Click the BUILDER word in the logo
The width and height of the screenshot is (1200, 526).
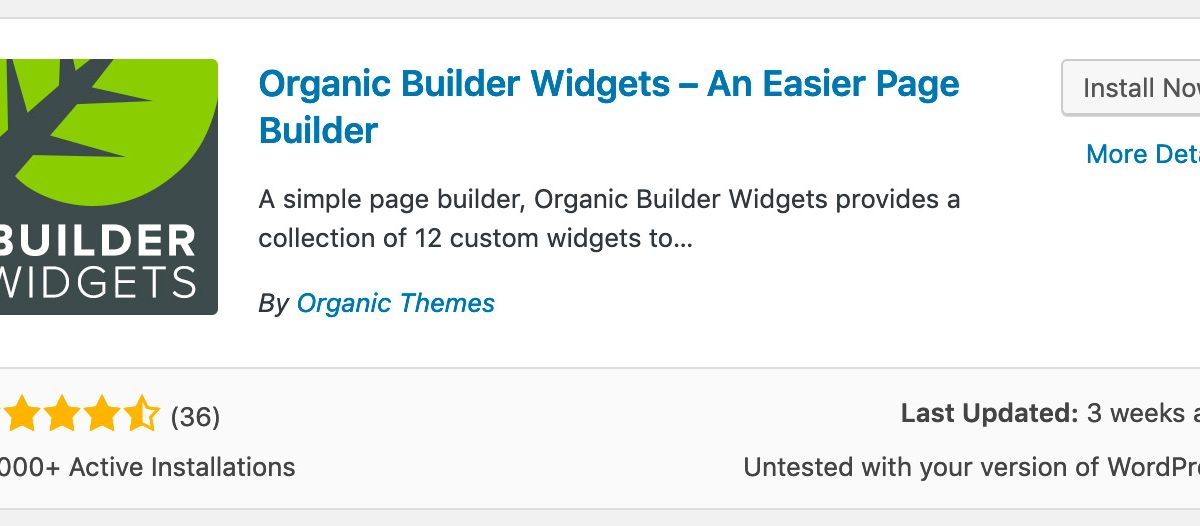point(98,241)
